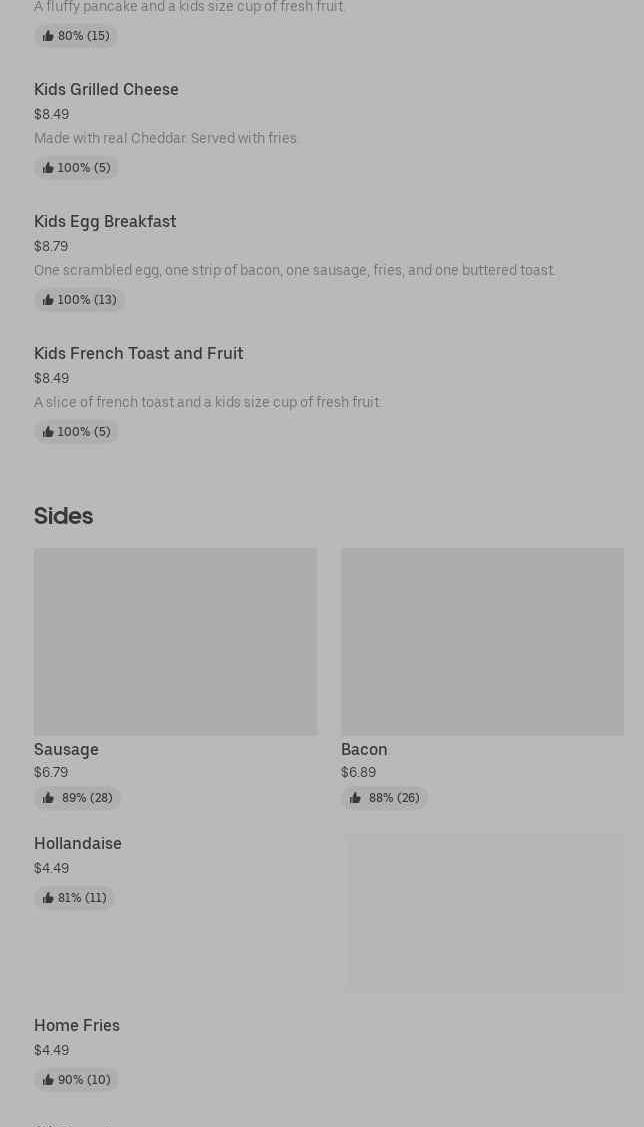The width and height of the screenshot is (644, 1127).
Task: Click Kids French Toast thumbs-up rating icon
Action: tap(48, 432)
